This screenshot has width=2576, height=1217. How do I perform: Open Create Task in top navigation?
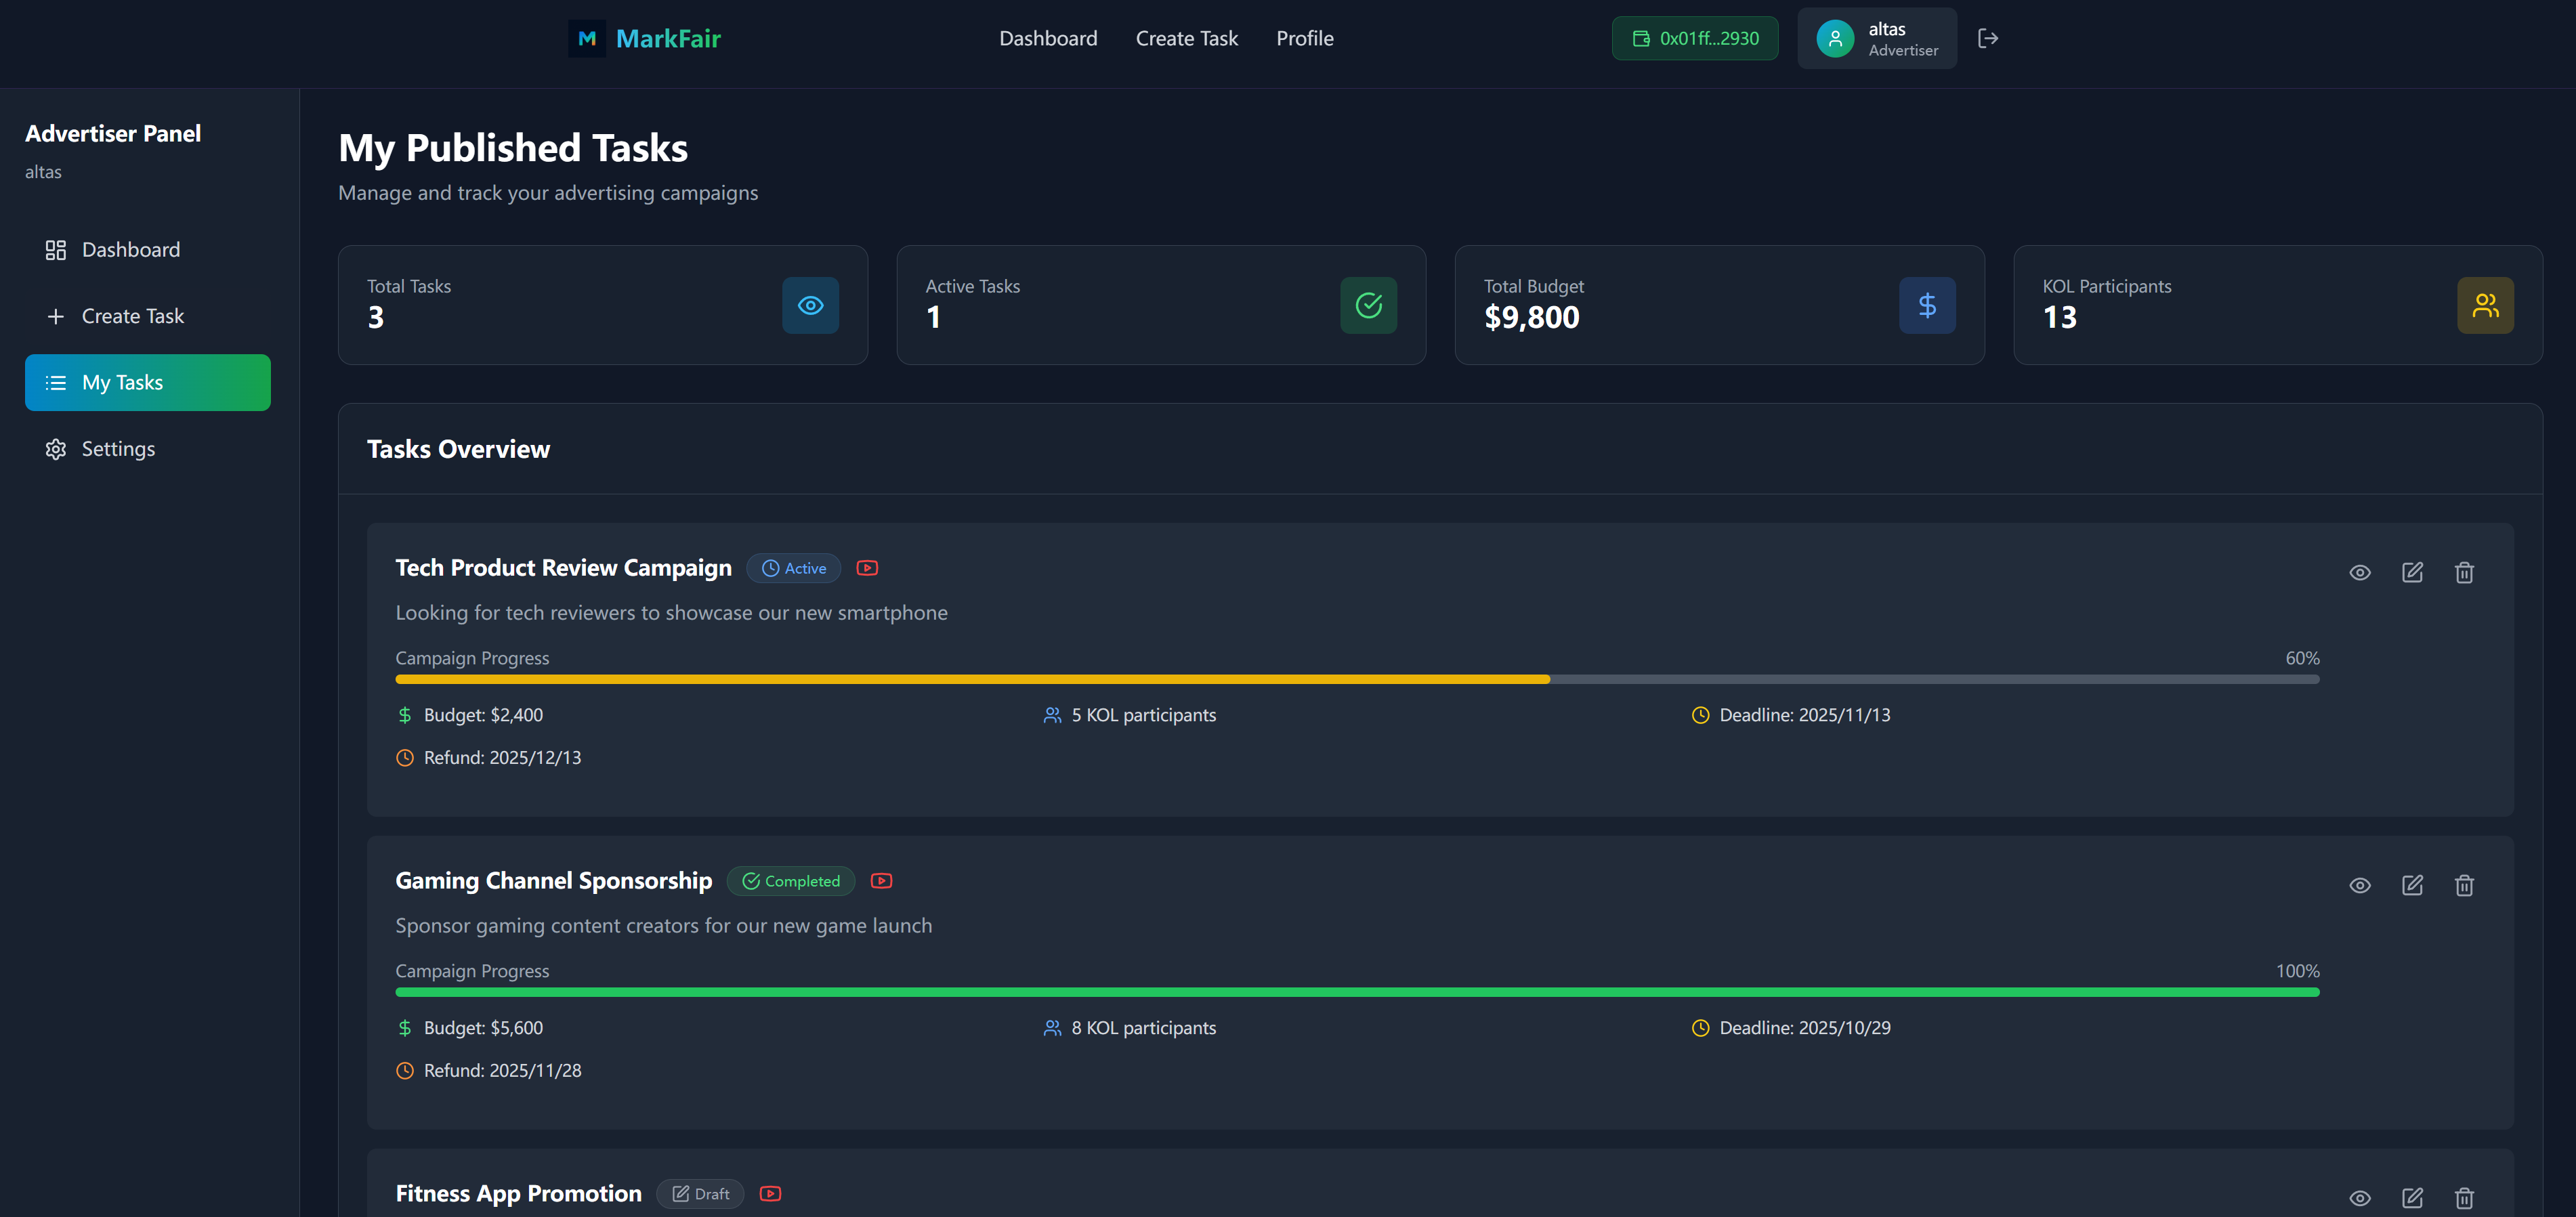[1186, 38]
